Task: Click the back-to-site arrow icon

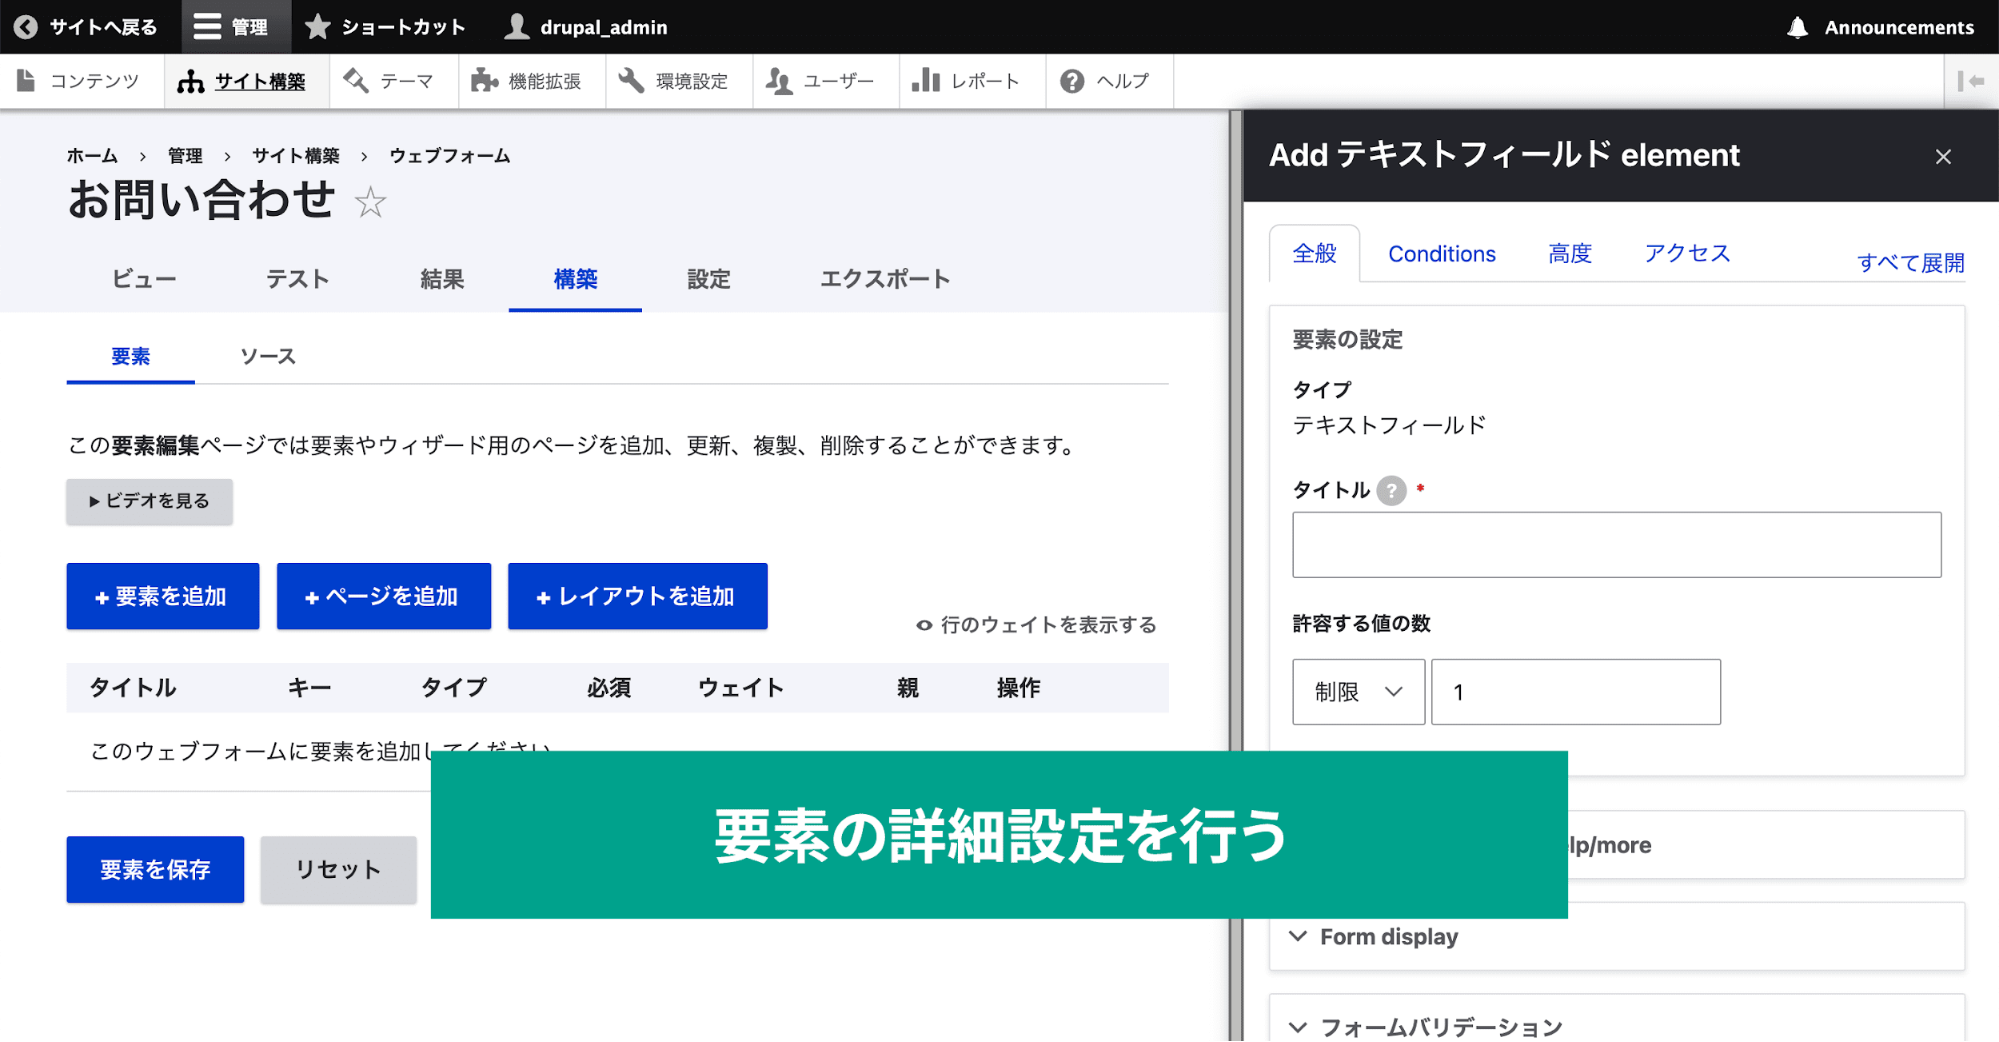Action: tap(26, 27)
